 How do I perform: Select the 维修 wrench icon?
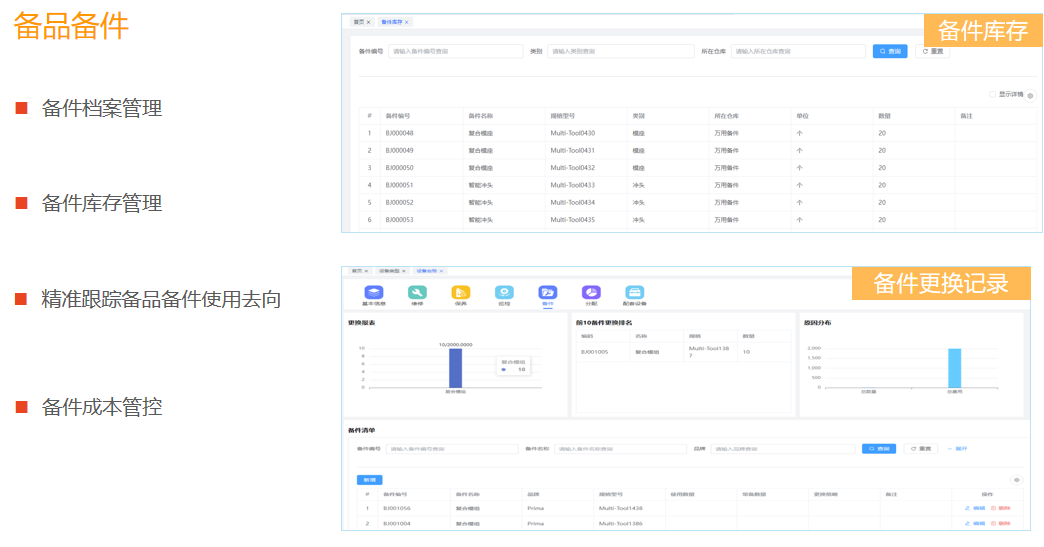[417, 292]
